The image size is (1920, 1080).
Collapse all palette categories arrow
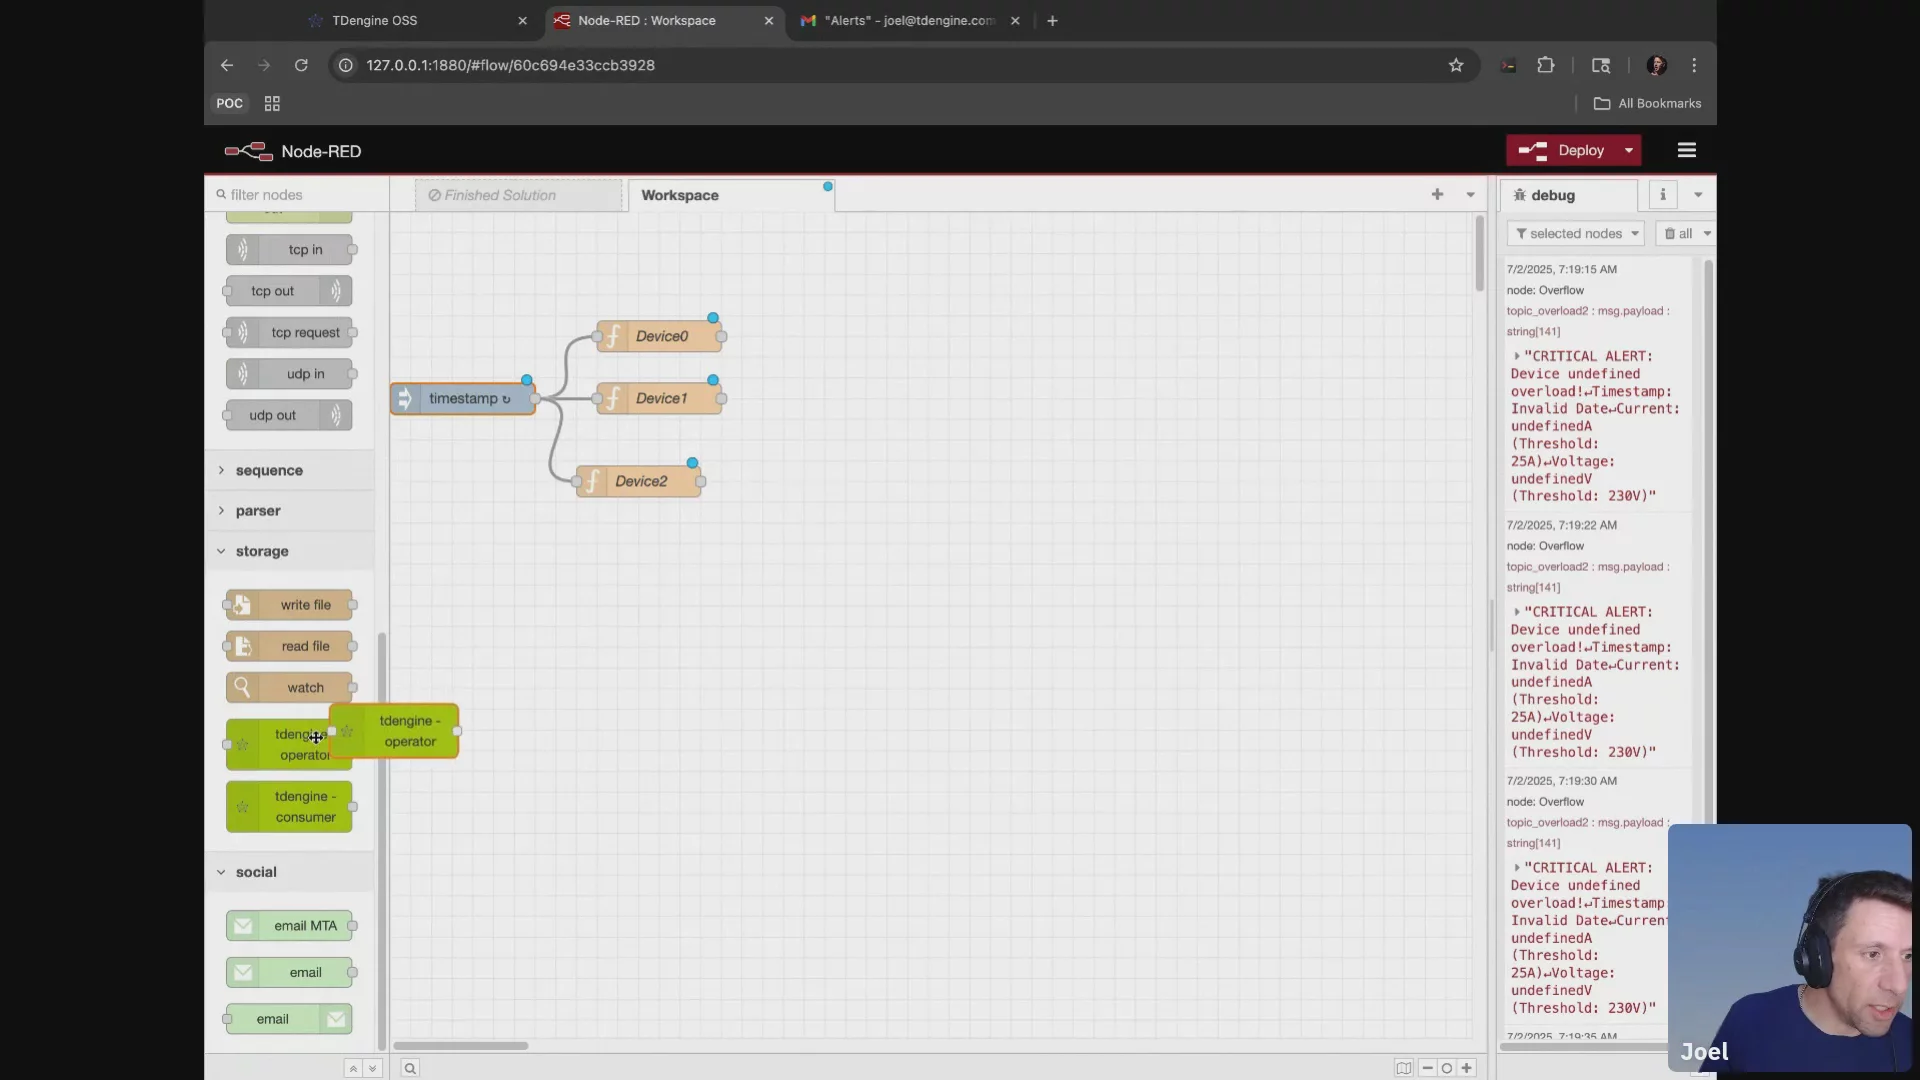(x=353, y=1068)
